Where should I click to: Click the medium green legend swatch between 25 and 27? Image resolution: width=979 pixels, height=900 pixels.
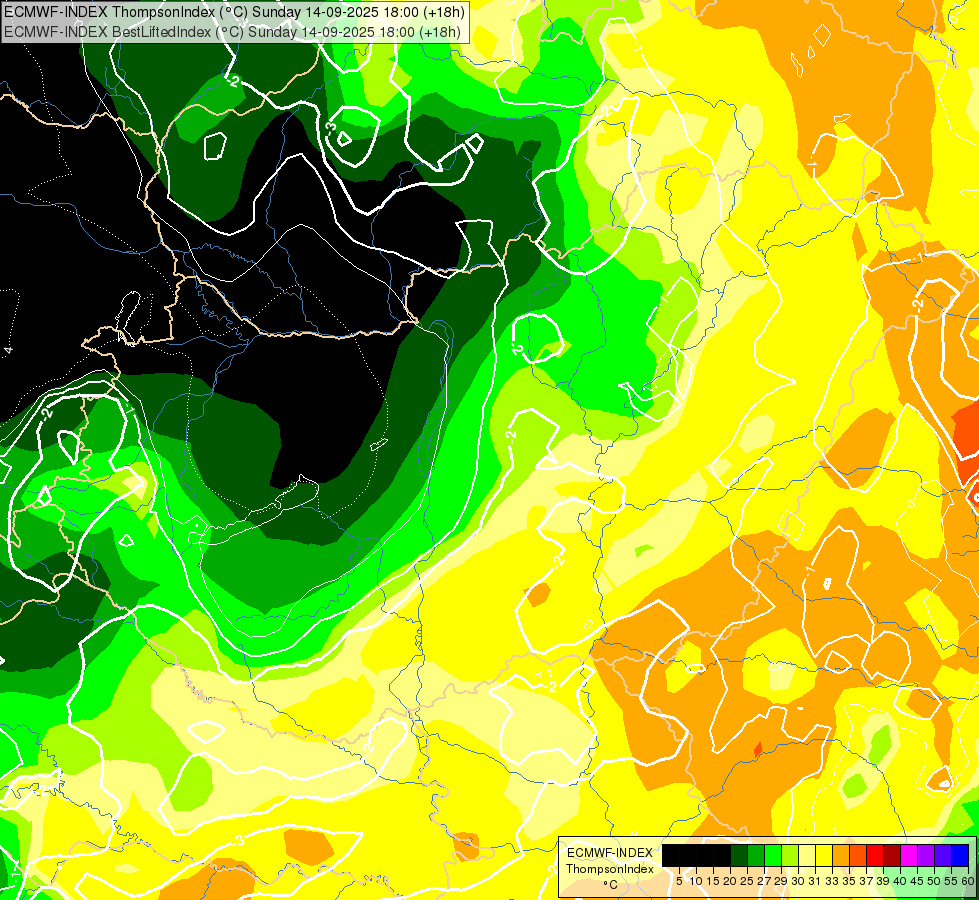click(756, 855)
